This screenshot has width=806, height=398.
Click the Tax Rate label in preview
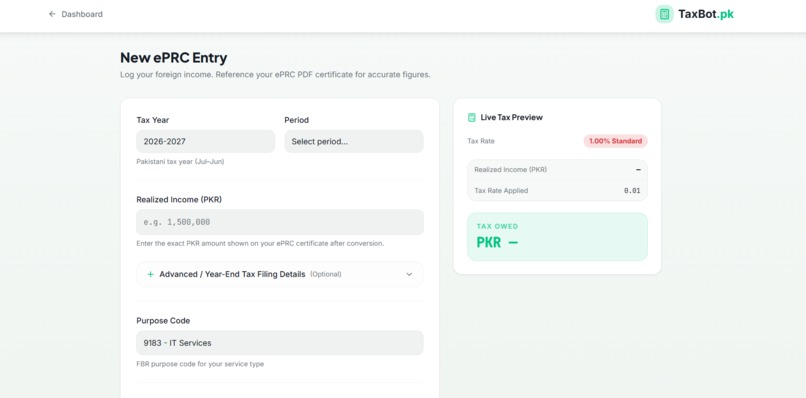(481, 141)
